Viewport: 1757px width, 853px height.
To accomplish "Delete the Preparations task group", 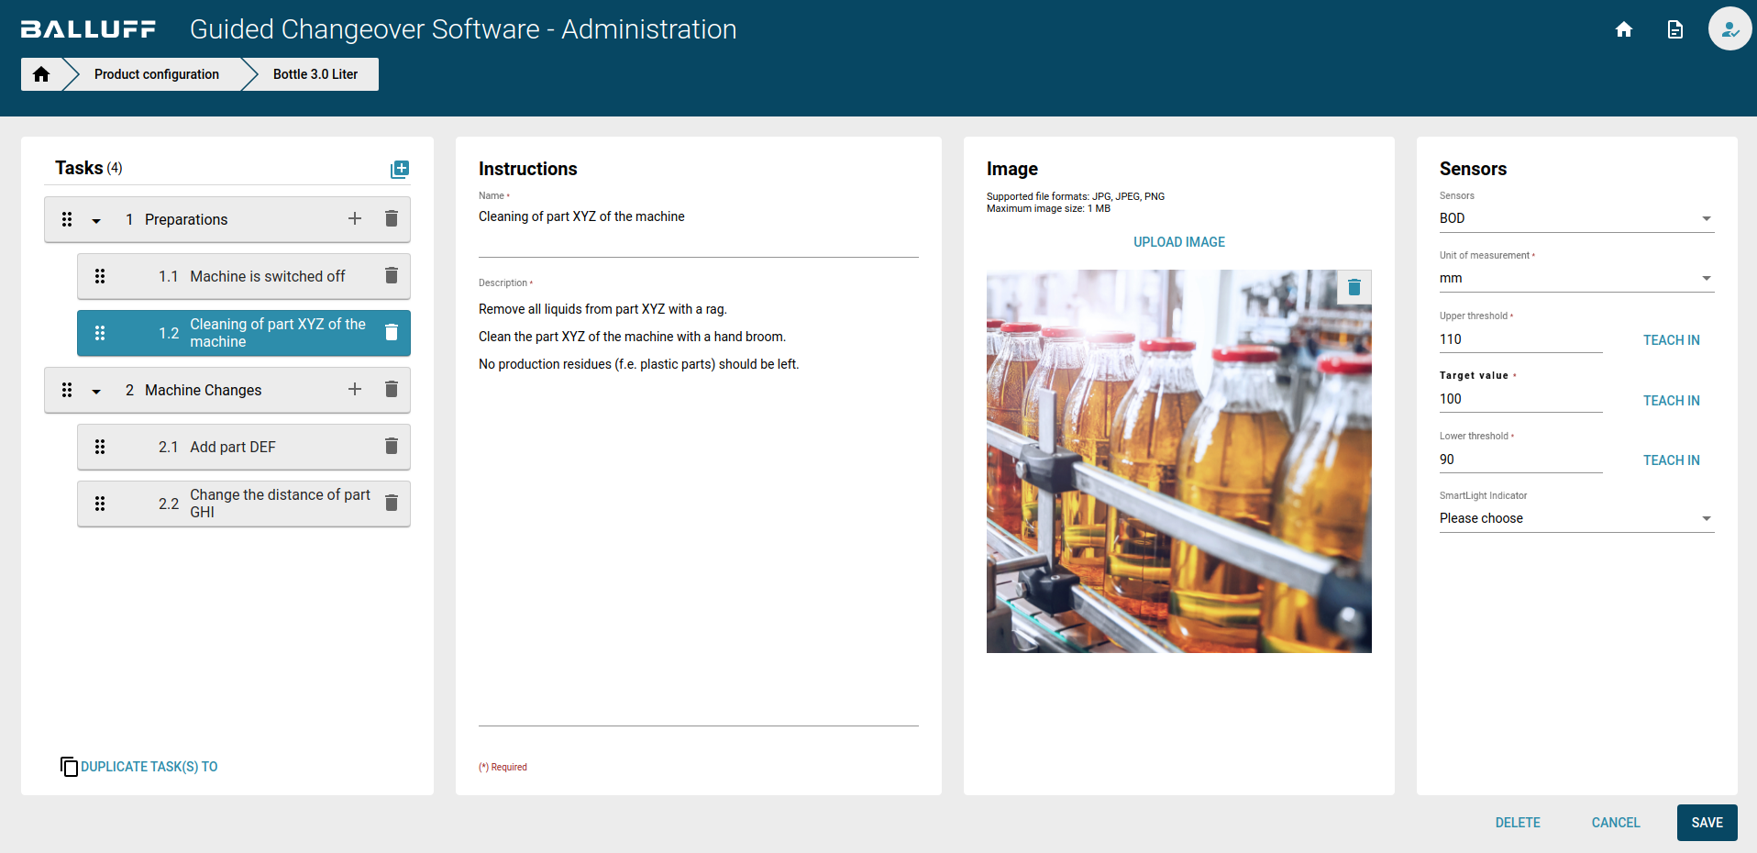I will pos(391,219).
